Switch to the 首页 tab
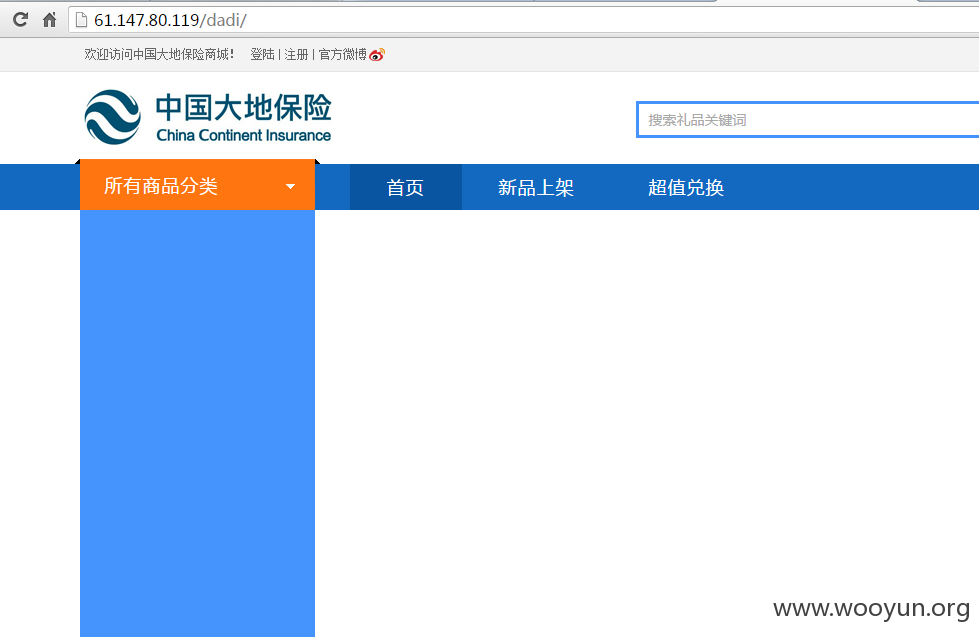979x637 pixels. 406,187
